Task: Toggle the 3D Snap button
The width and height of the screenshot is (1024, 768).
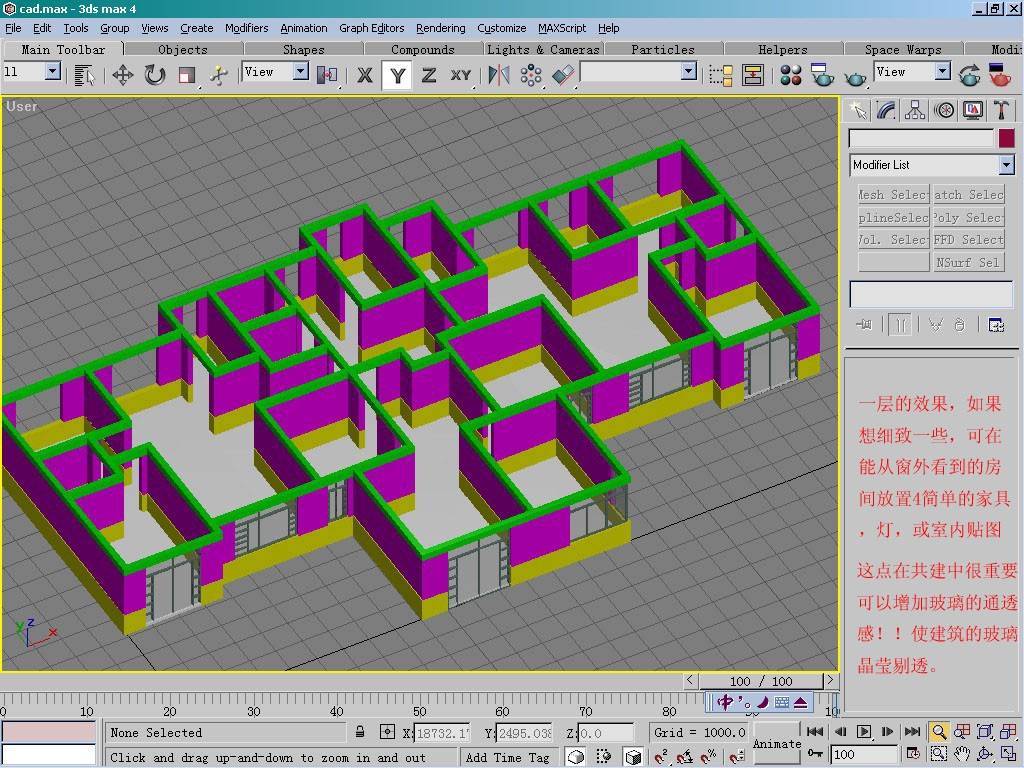Action: (x=661, y=757)
